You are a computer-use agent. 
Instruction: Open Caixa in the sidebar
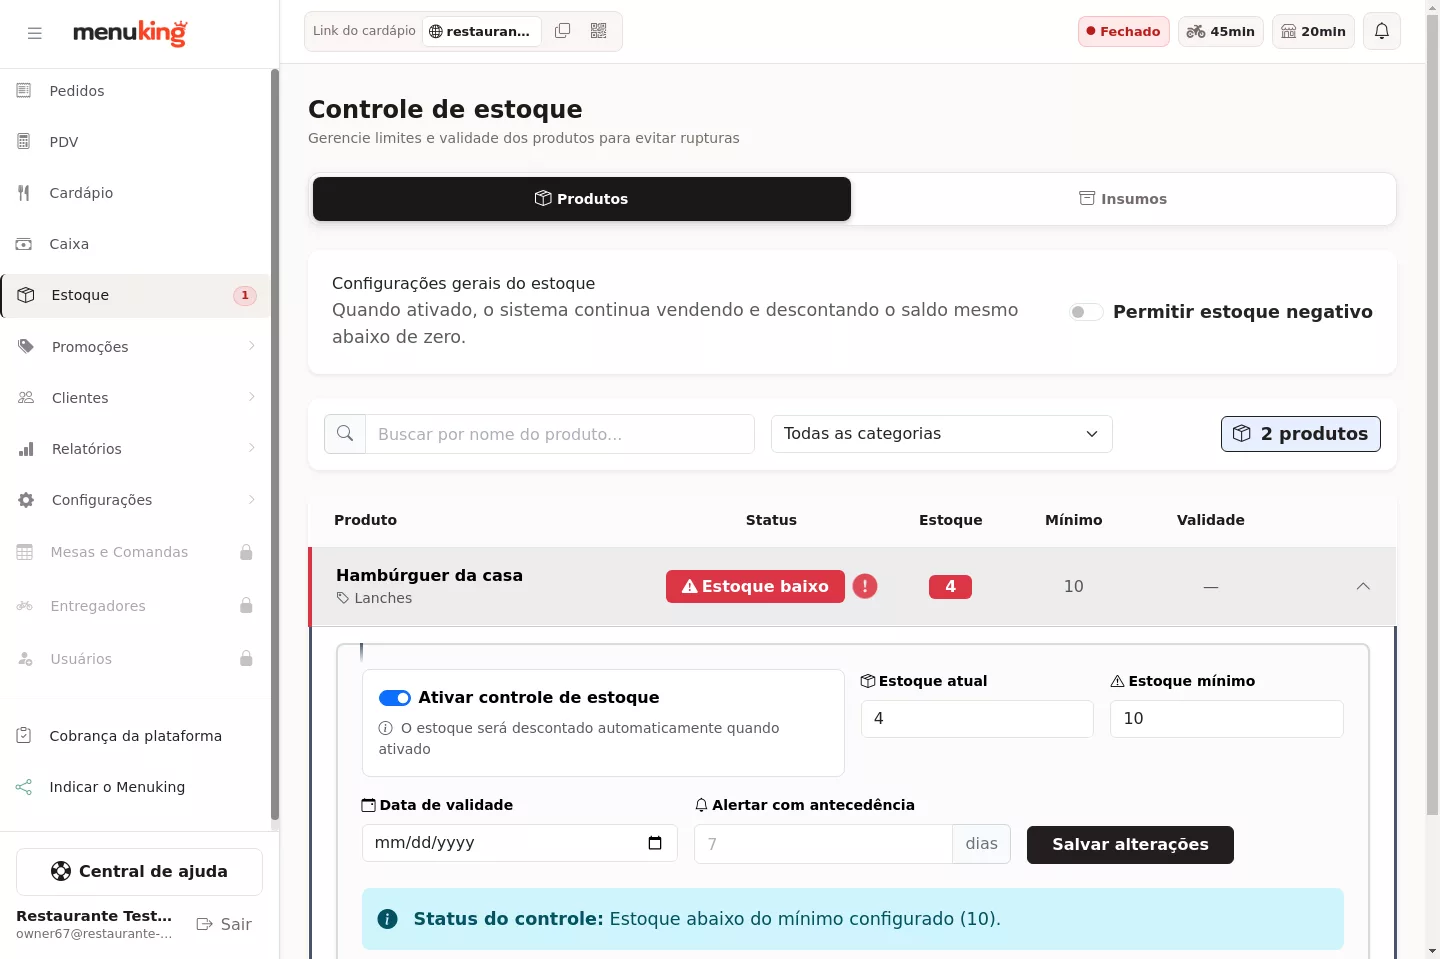(135, 244)
